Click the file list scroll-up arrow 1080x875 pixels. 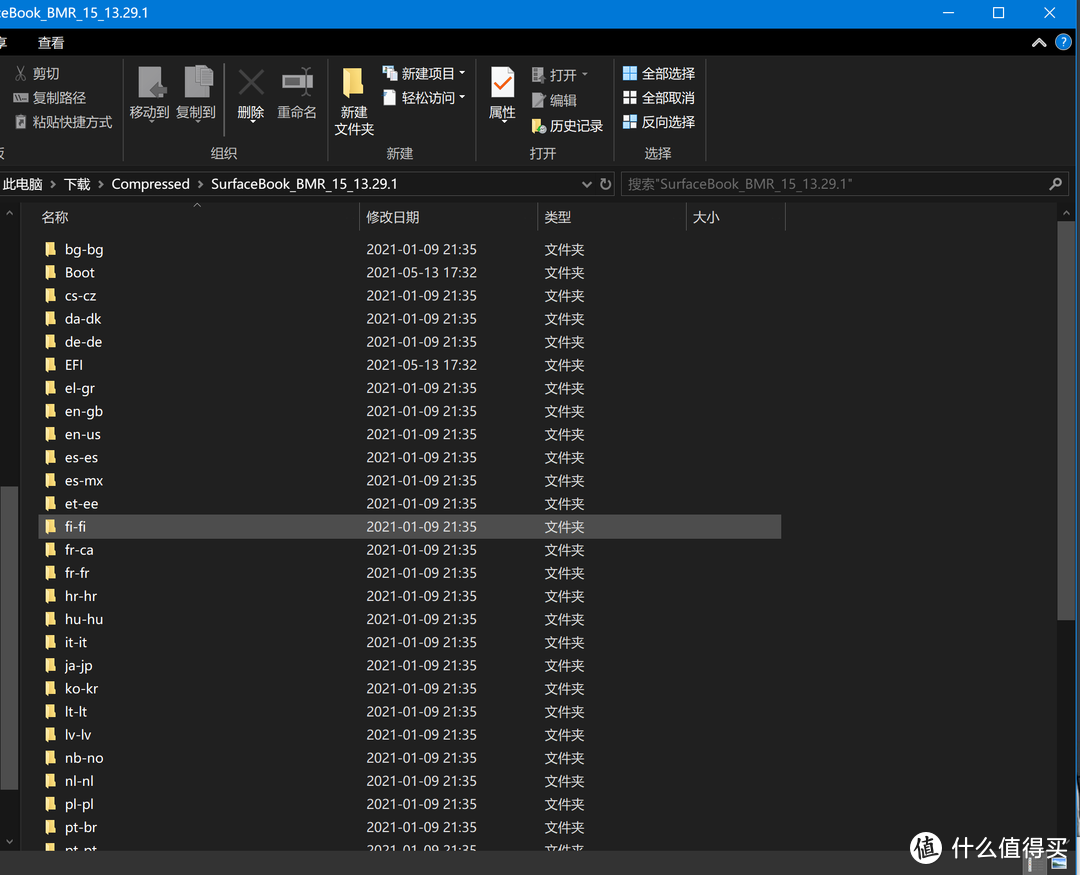tap(1066, 214)
